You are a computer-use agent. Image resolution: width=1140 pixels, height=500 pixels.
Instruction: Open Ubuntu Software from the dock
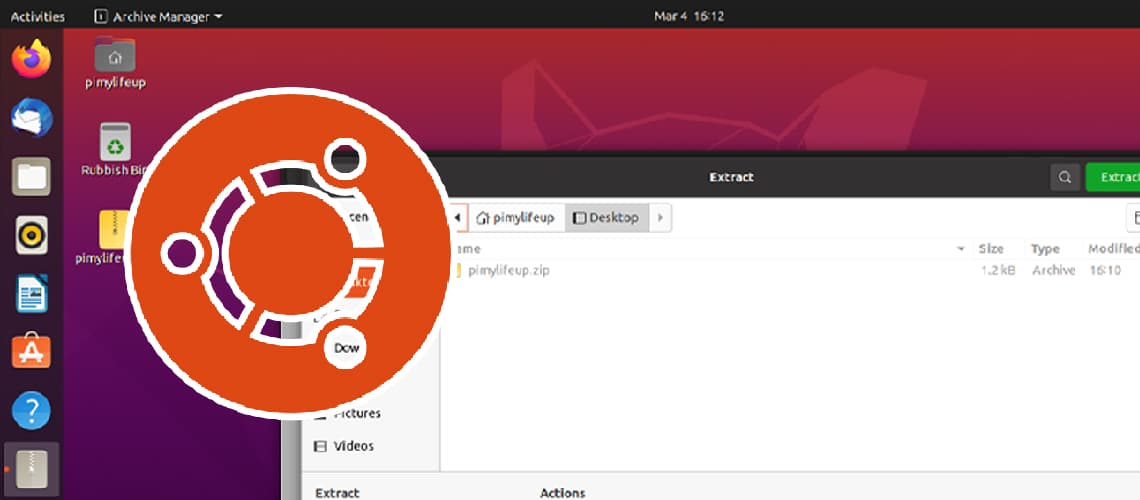(31, 352)
